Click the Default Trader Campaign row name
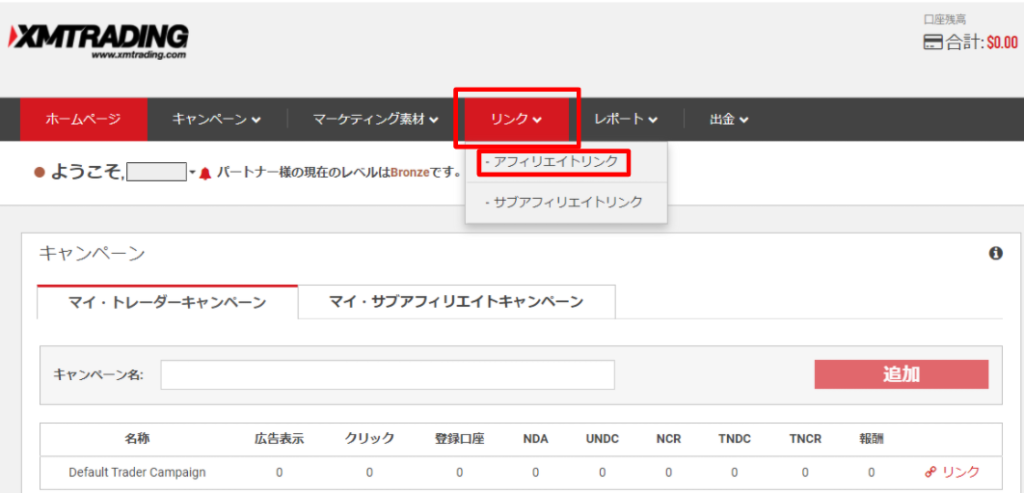 pos(137,471)
